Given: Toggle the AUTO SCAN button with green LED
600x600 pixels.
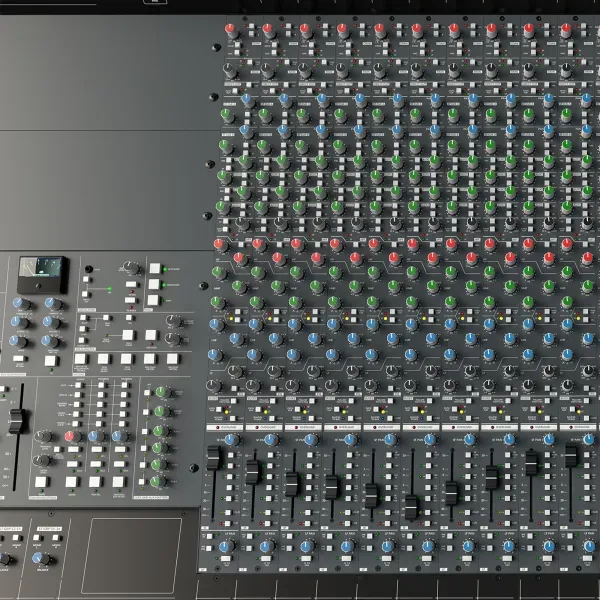Looking at the screenshot, I should (155, 268).
